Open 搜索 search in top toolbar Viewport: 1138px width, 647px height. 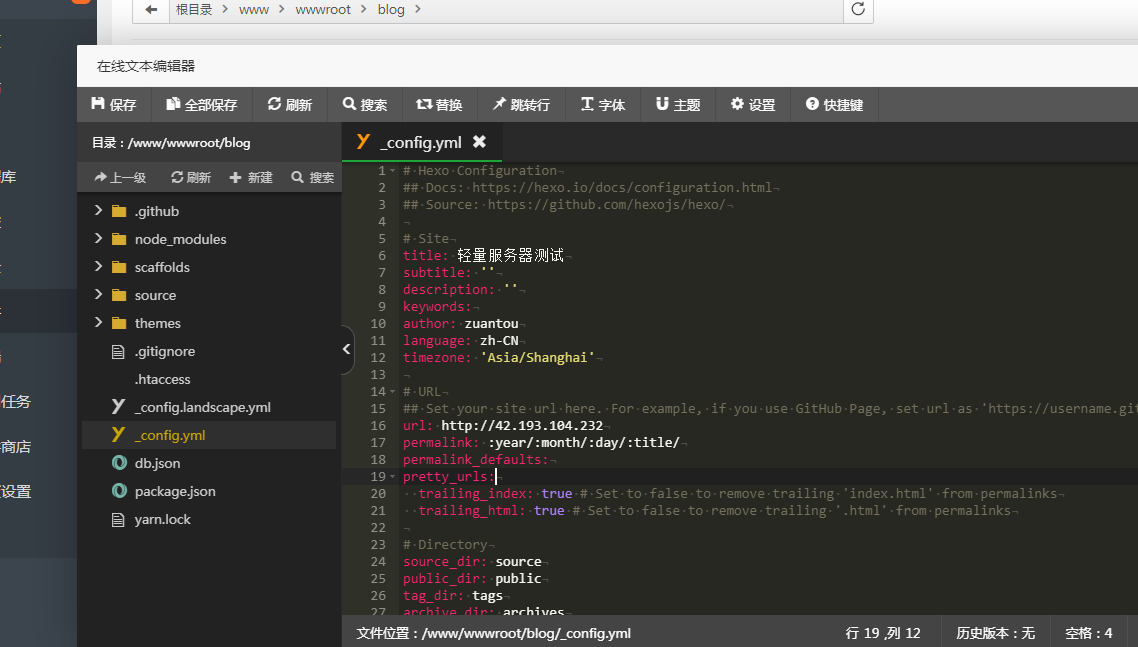tap(365, 105)
